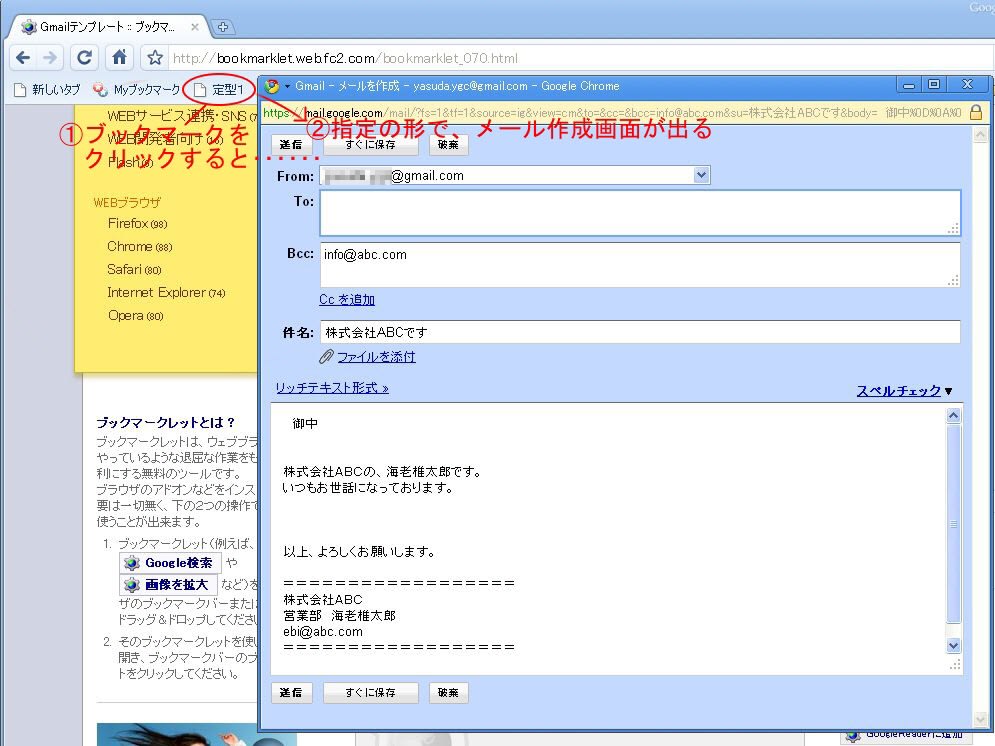Switch to リッチテキスト形式 mode
The height and width of the screenshot is (746, 995).
pyautogui.click(x=331, y=388)
